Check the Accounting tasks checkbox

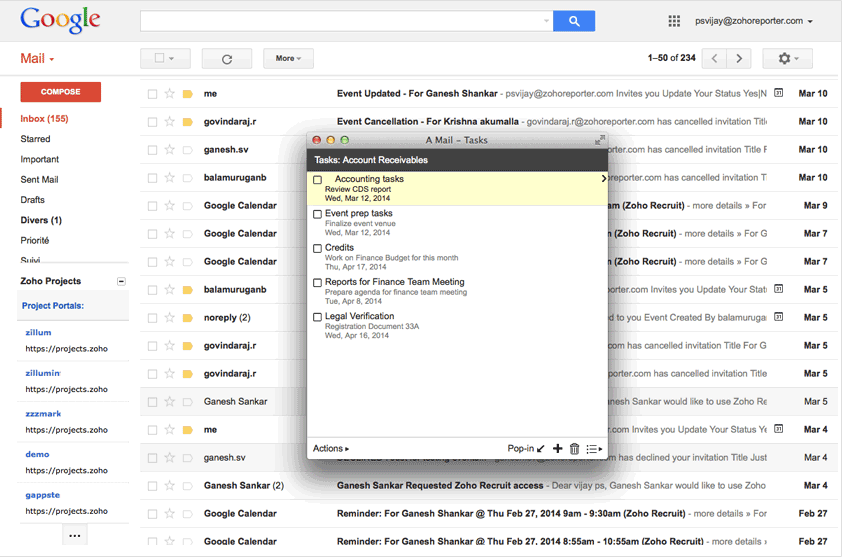(318, 180)
